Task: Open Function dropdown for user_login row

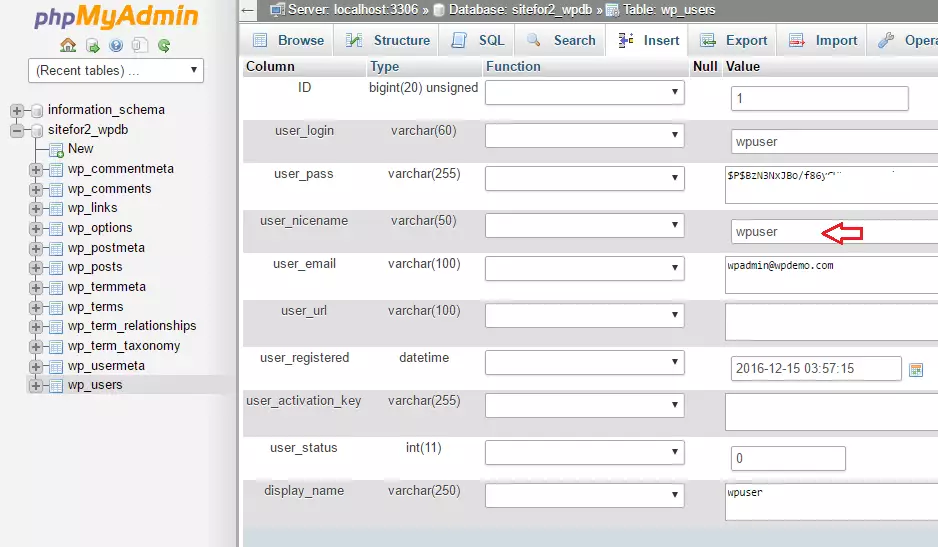Action: coord(584,135)
